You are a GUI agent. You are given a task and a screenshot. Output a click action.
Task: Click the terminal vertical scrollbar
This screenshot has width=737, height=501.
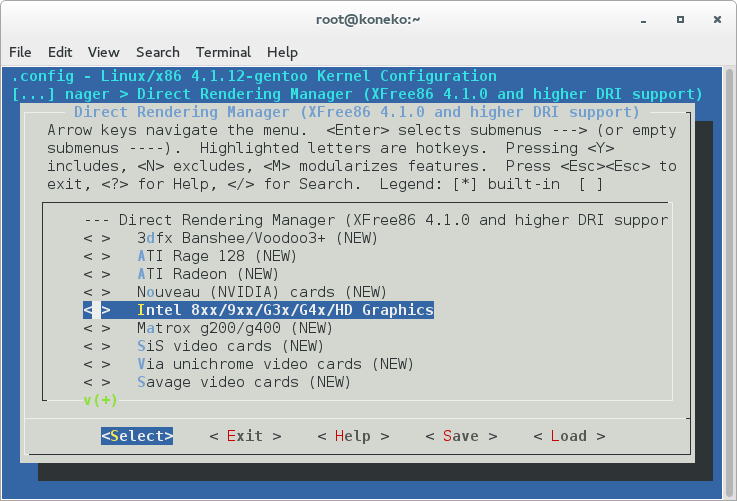click(x=729, y=282)
